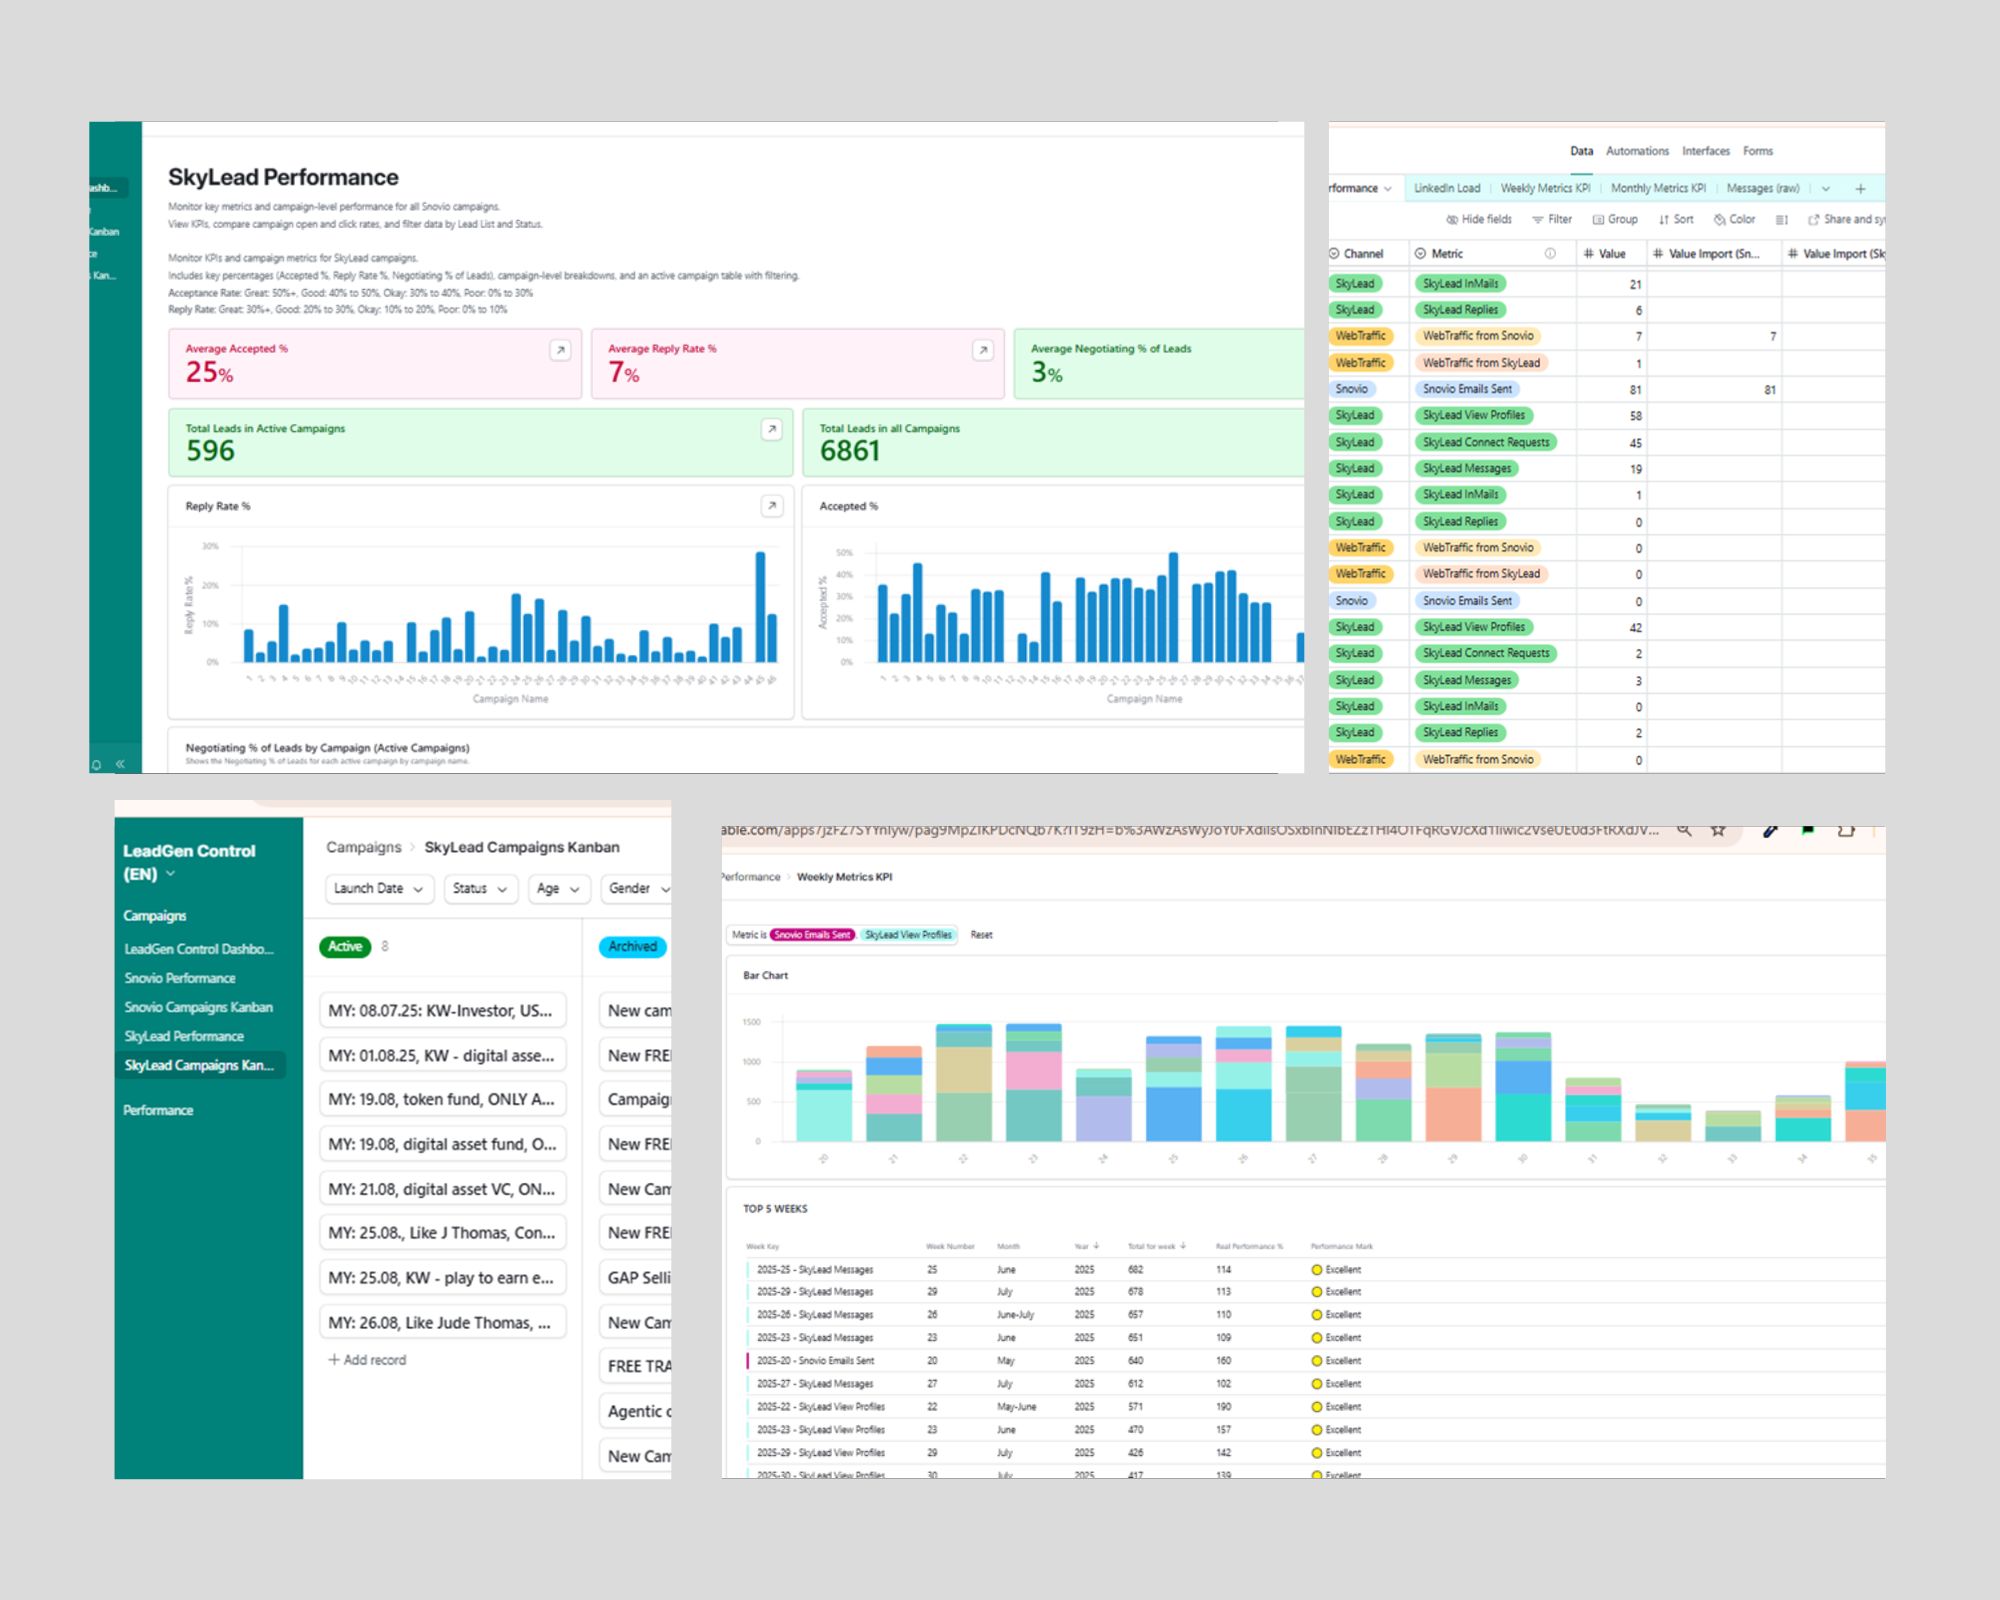
Task: Open the Color paint bucket option
Action: (1720, 220)
